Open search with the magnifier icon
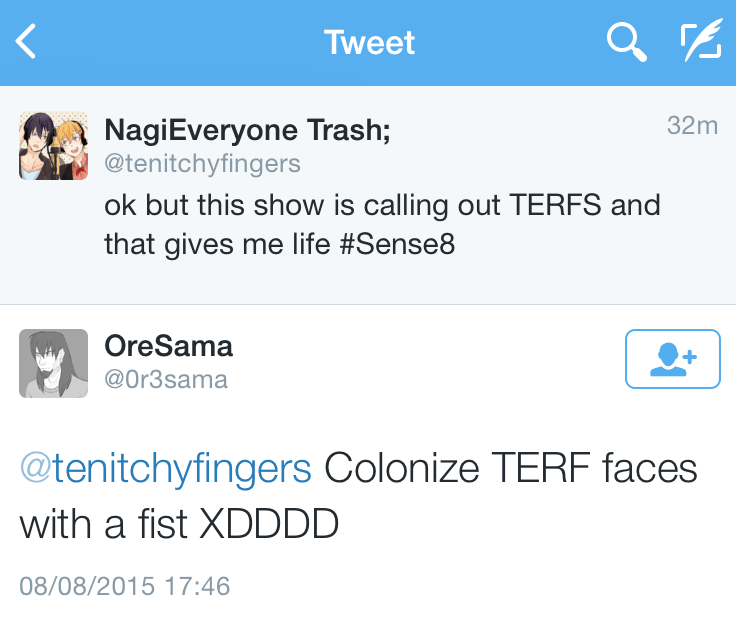Image resolution: width=736 pixels, height=625 pixels. click(x=626, y=42)
